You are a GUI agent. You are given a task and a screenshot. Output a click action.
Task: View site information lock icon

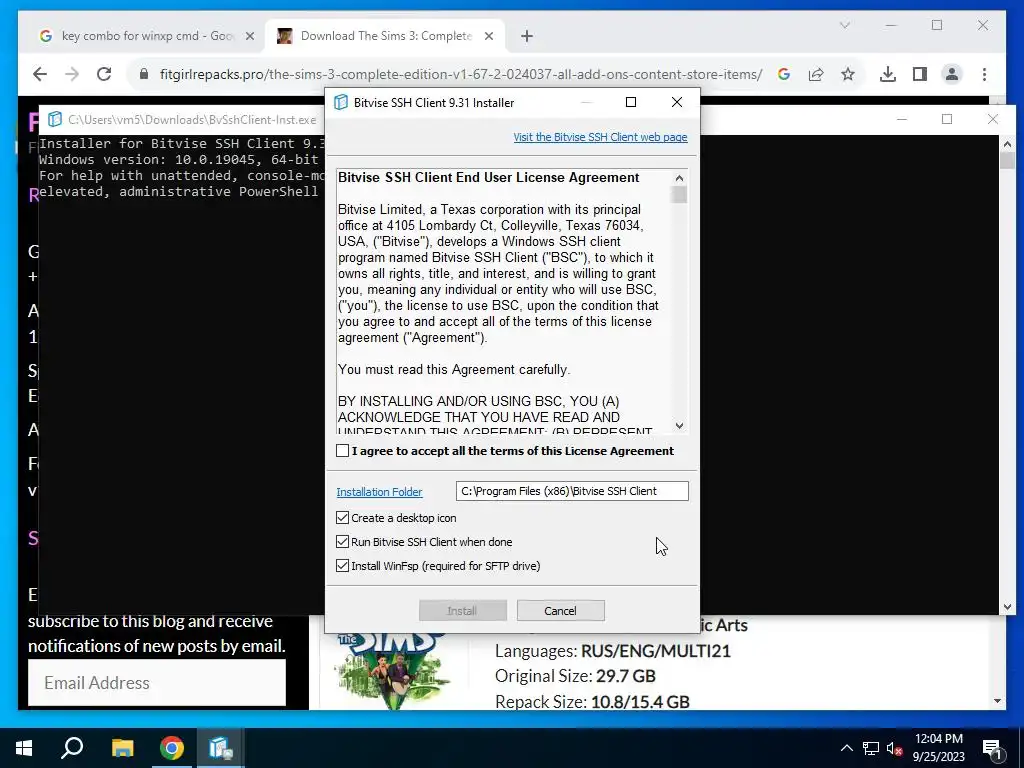click(x=144, y=74)
